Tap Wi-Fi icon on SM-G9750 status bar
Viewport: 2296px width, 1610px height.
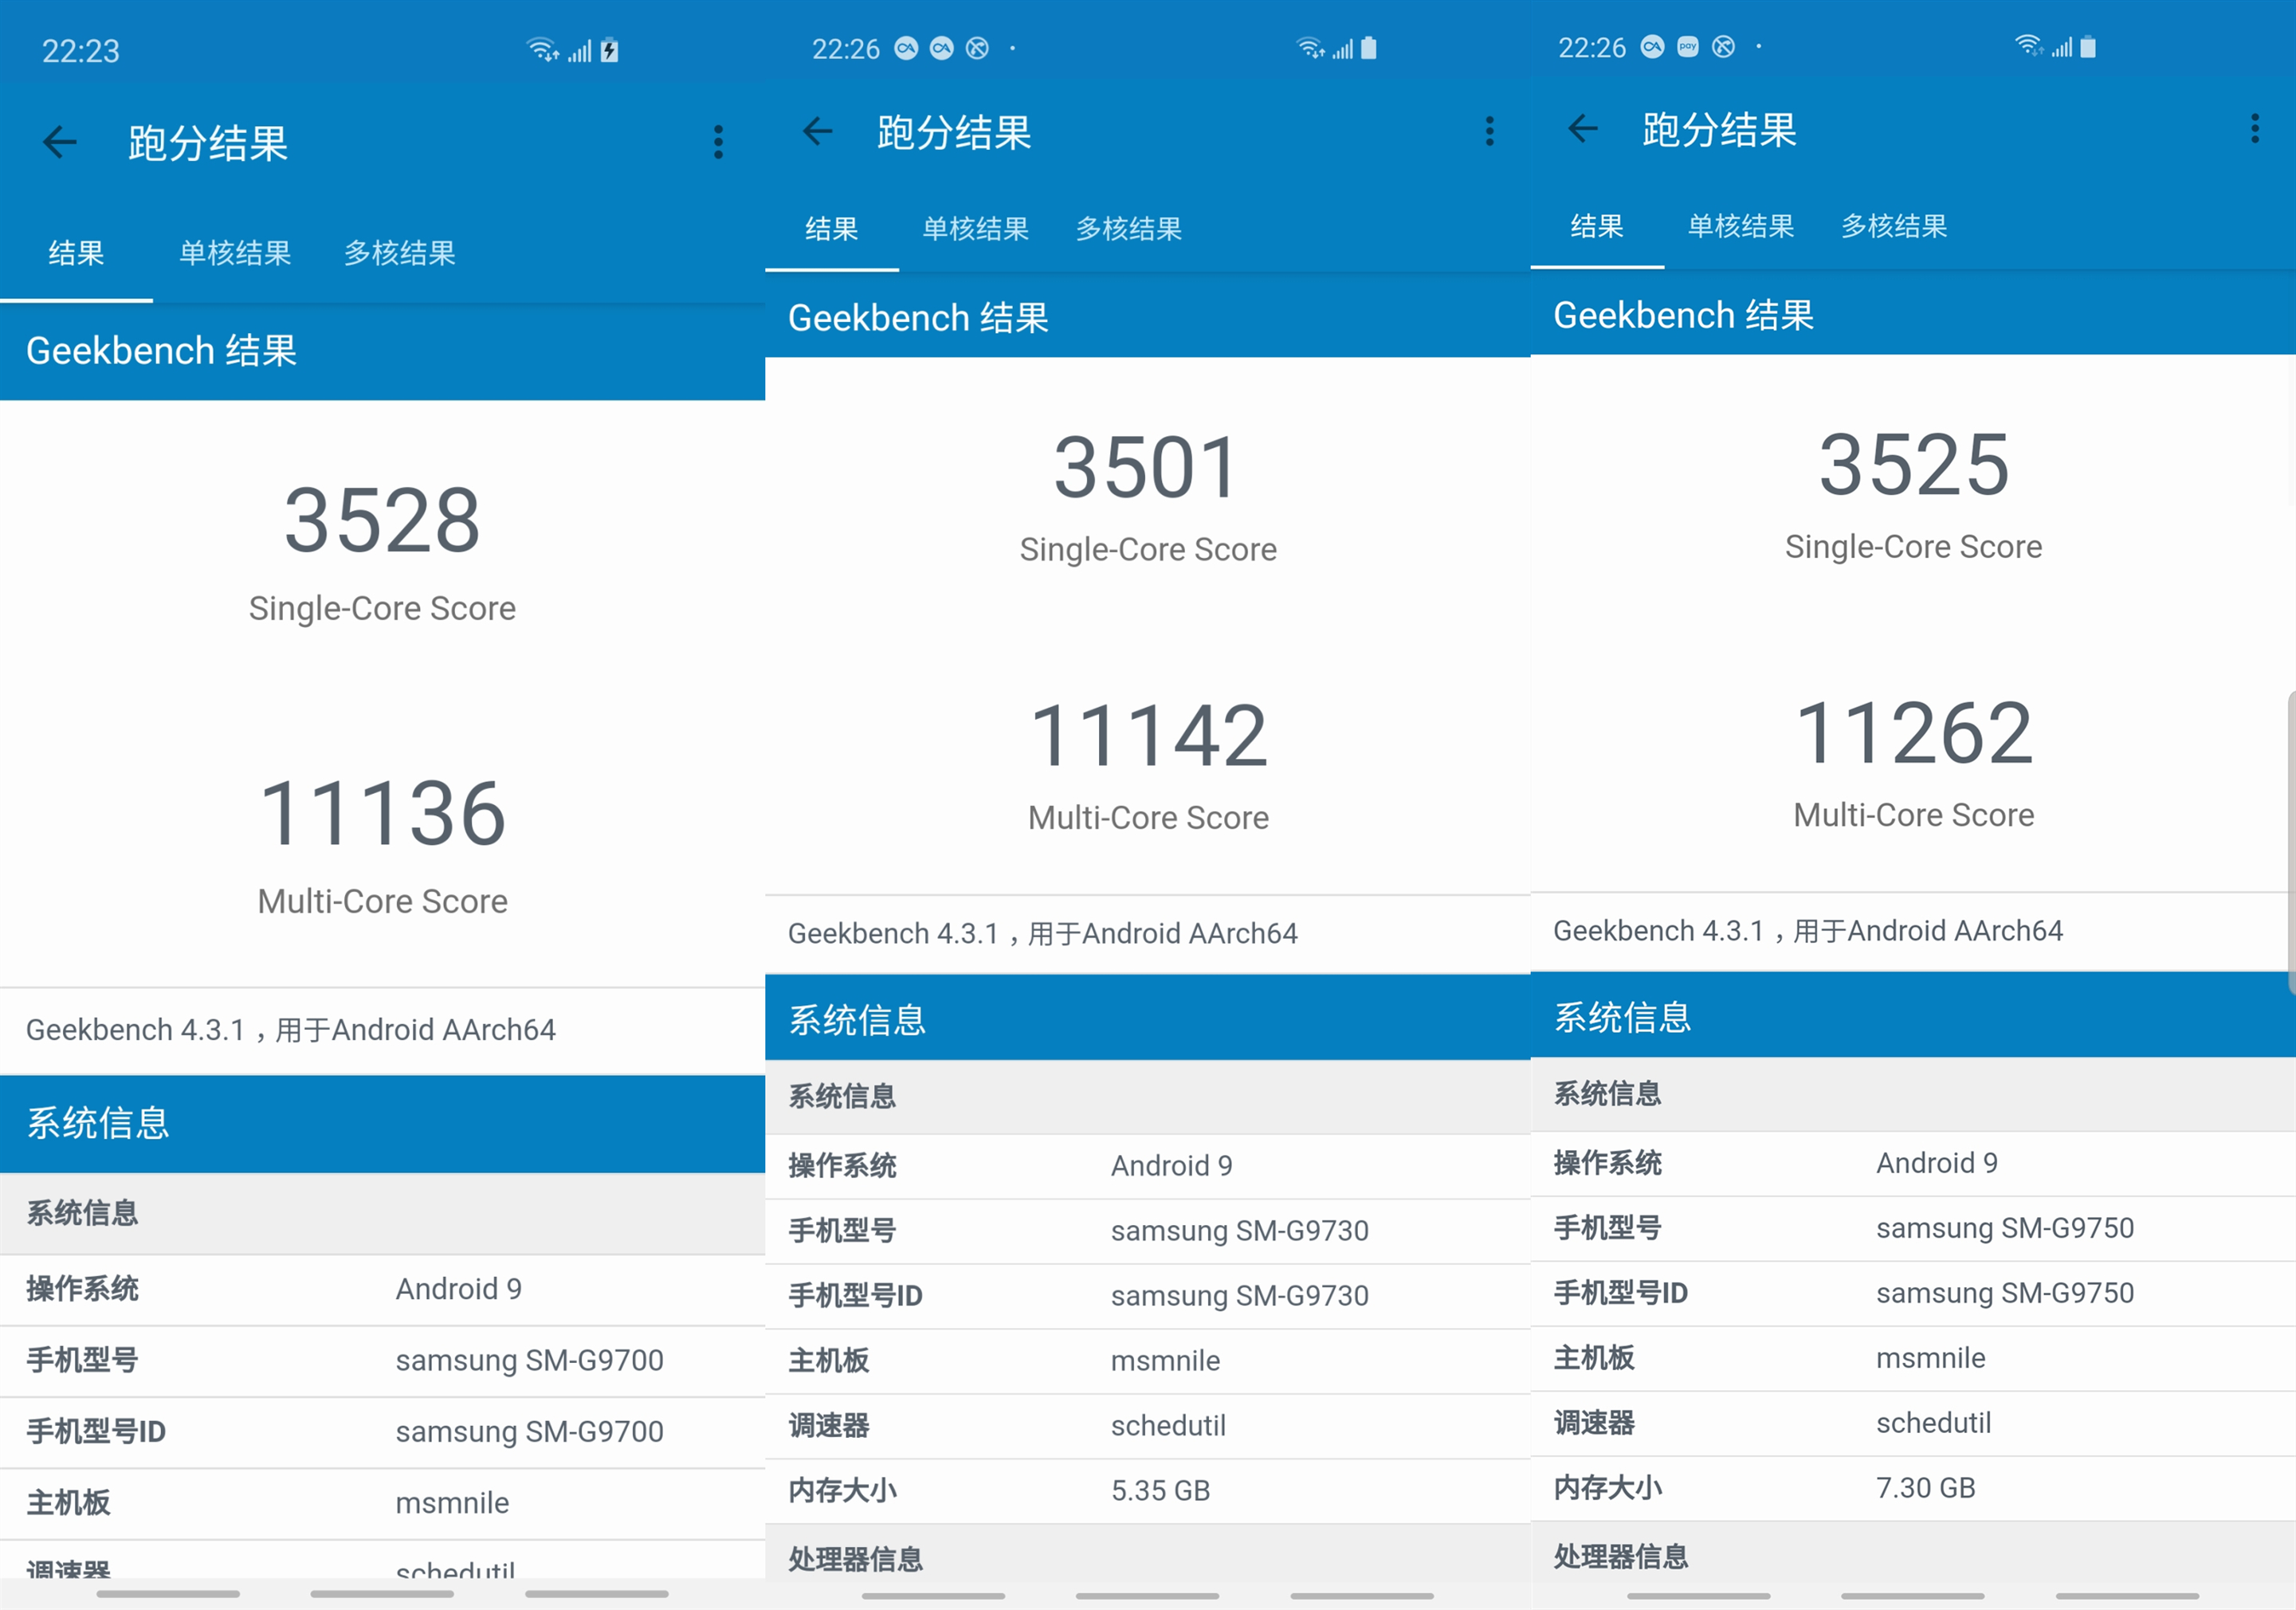2030,46
